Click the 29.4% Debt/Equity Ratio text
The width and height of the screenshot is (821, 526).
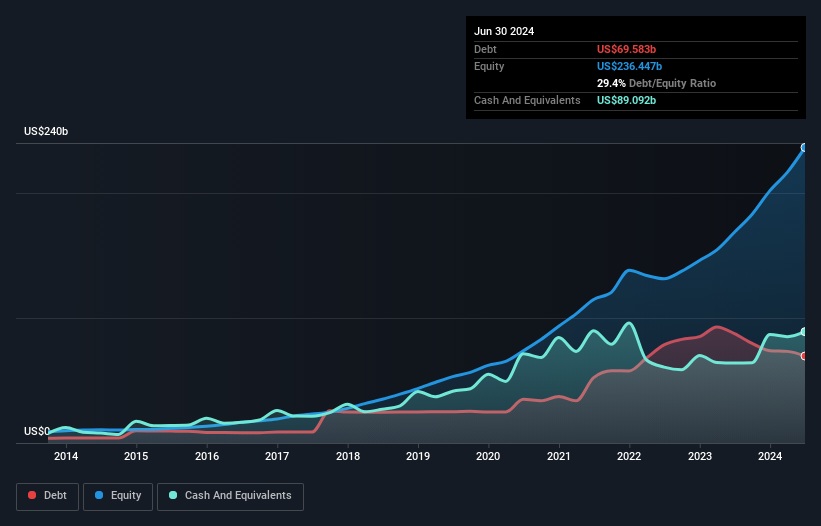click(x=656, y=83)
